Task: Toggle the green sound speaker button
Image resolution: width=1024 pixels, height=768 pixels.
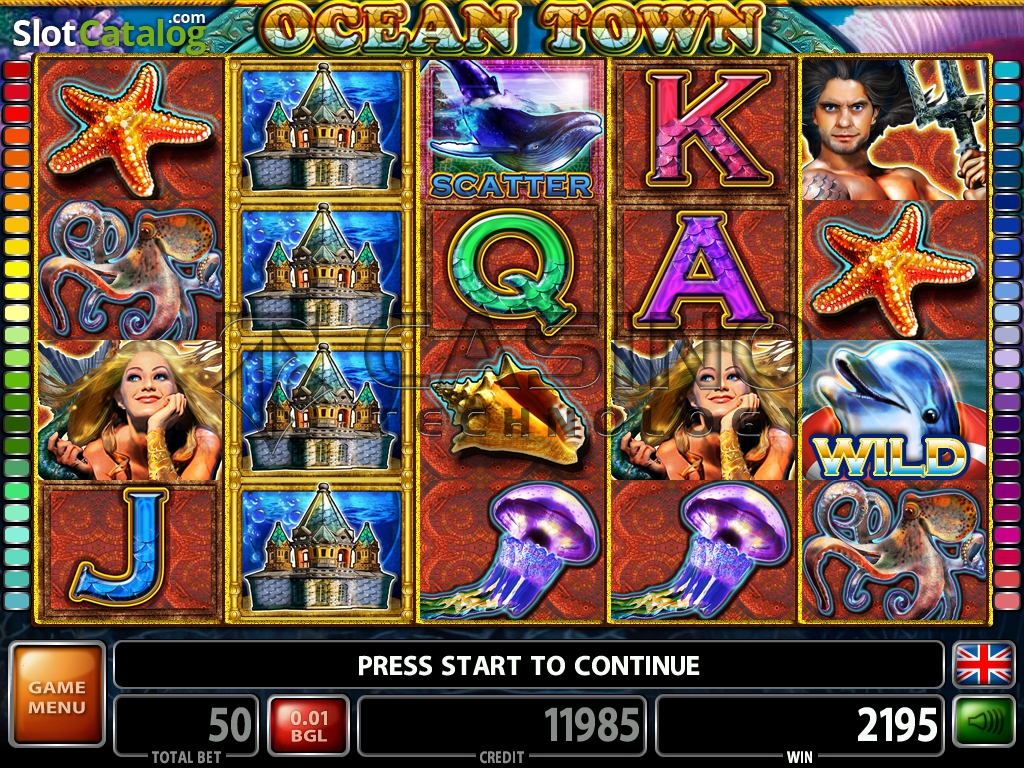Action: pyautogui.click(x=984, y=722)
